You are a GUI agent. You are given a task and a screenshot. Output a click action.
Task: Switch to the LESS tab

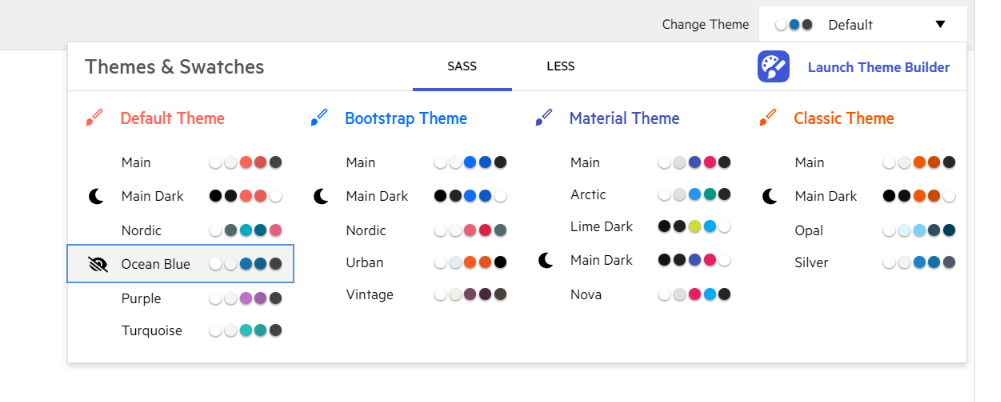click(x=560, y=67)
